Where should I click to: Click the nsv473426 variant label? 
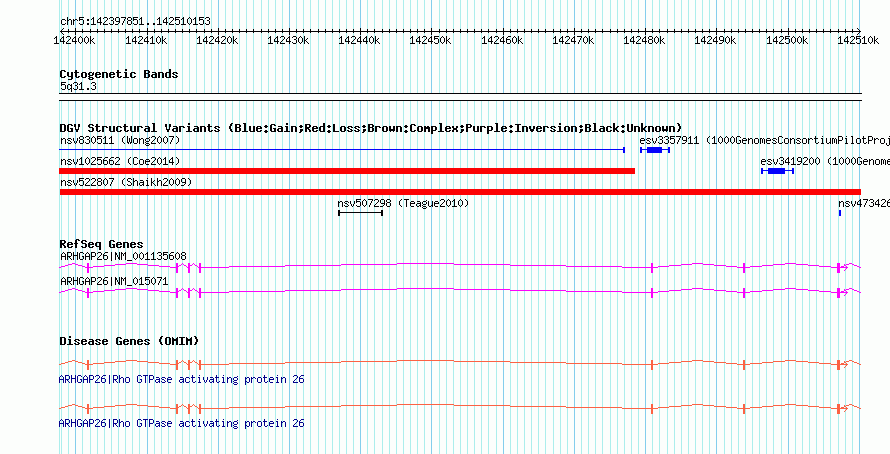tap(864, 203)
